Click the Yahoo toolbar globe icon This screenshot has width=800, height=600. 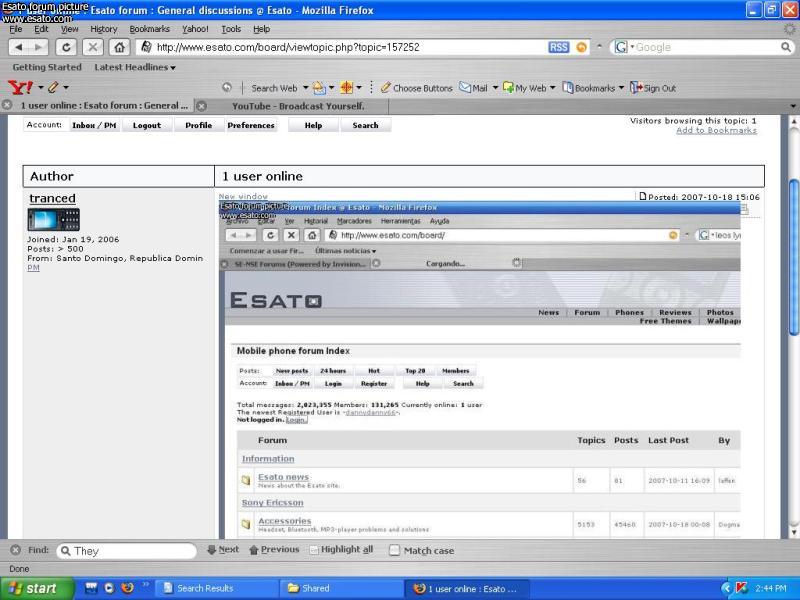coord(227,88)
